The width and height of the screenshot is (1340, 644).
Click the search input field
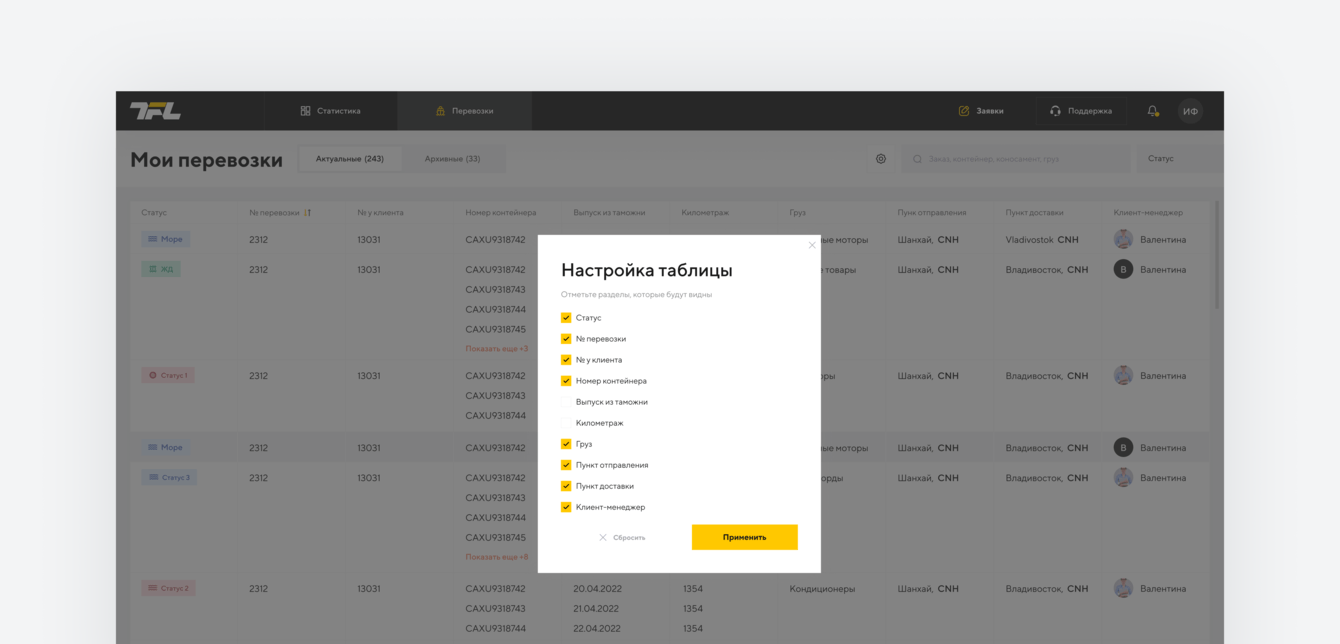click(1020, 159)
